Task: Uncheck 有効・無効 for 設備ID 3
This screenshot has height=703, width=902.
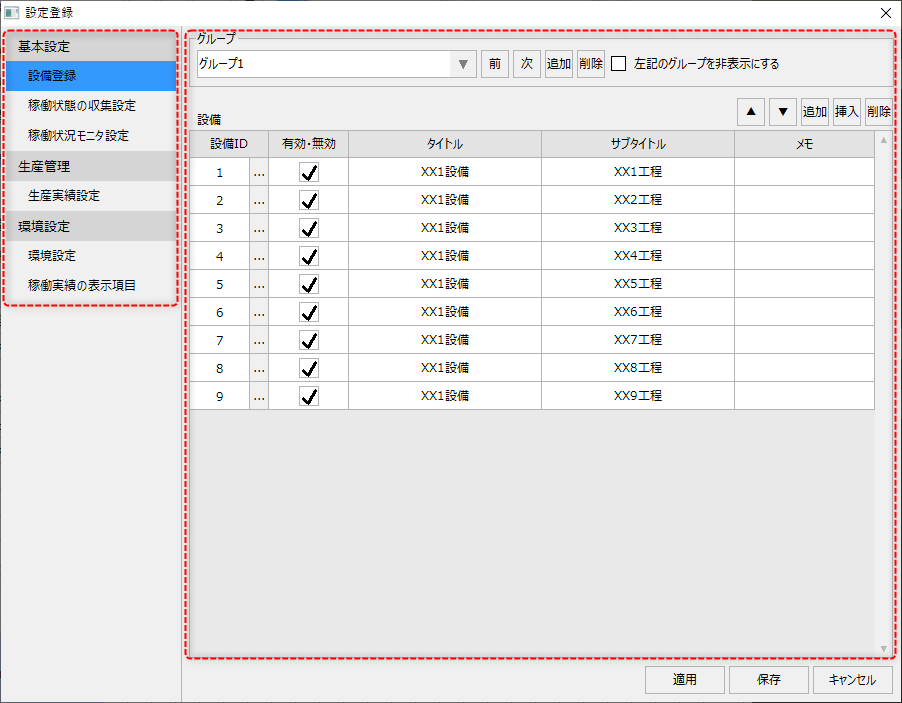Action: pos(309,227)
